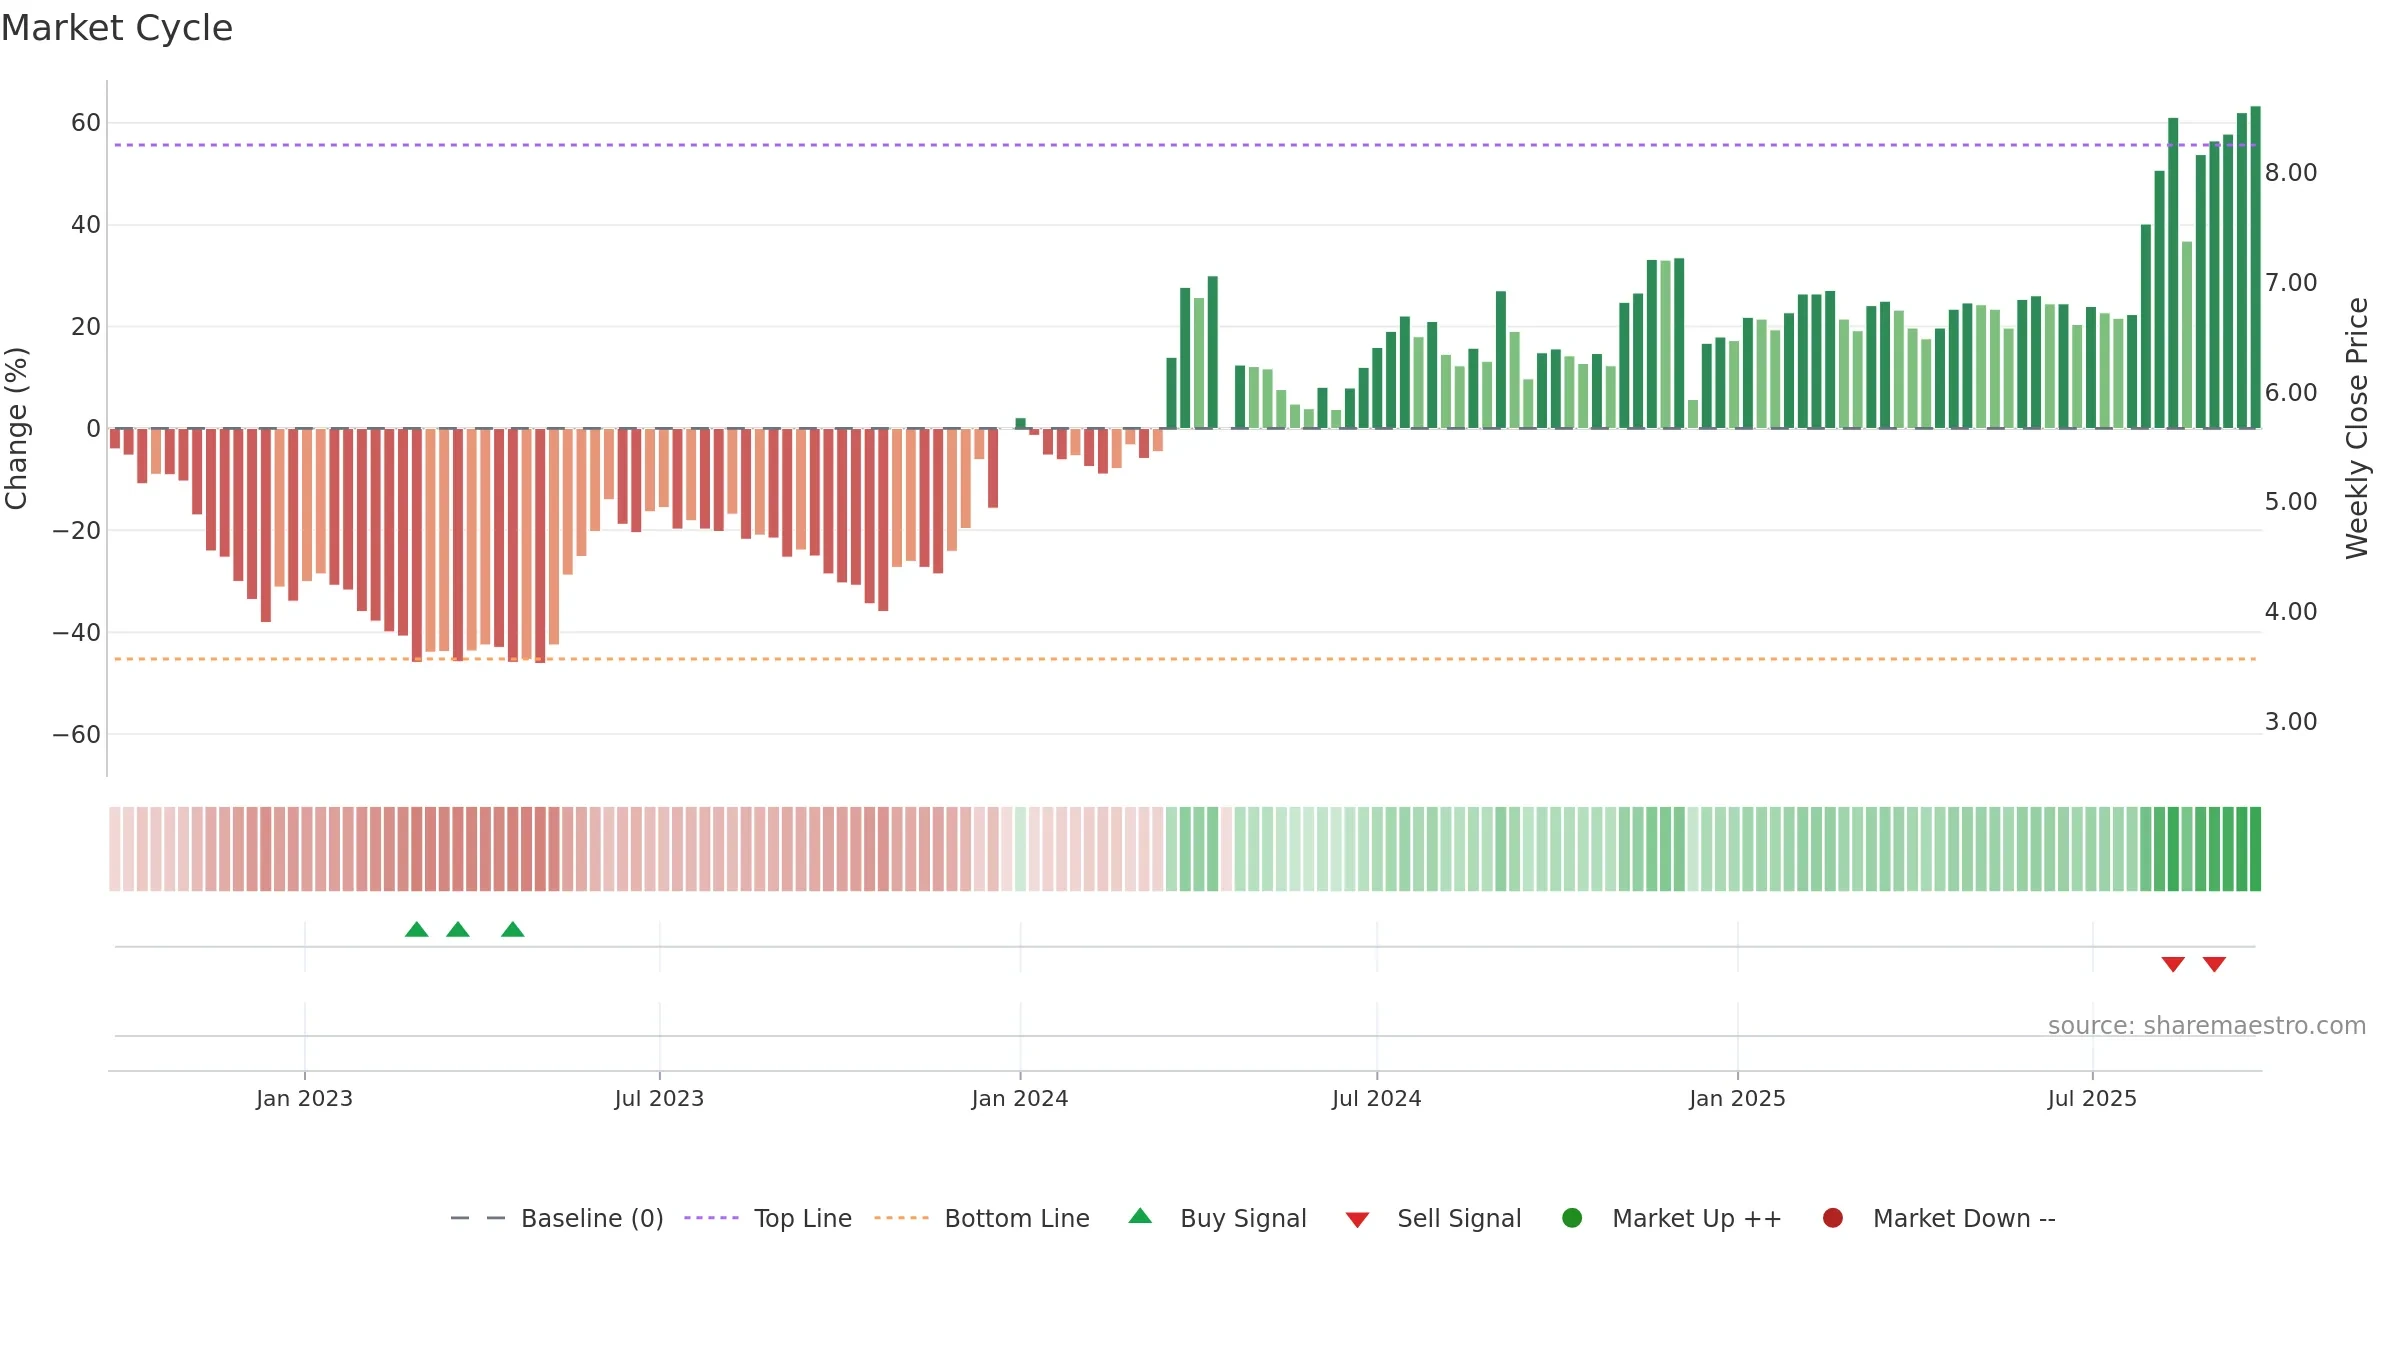Click the Weekly Close Price axis title

(2357, 428)
